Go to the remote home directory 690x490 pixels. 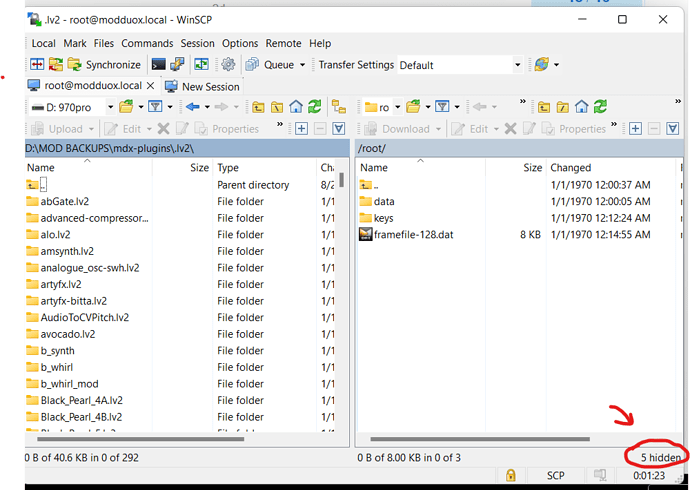point(581,106)
